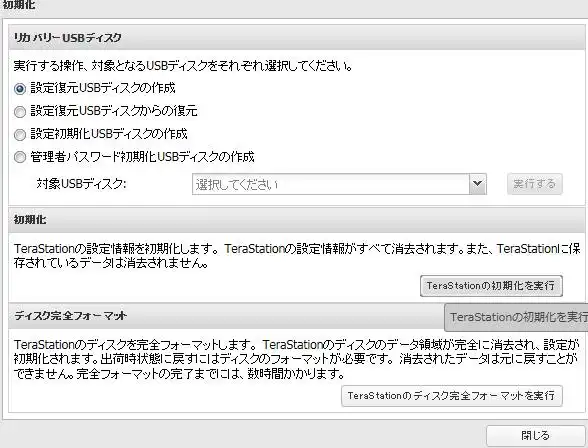Pick 管理者パスワード初期化USBディスクの作成 radio option
The width and height of the screenshot is (588, 448).
(20, 157)
